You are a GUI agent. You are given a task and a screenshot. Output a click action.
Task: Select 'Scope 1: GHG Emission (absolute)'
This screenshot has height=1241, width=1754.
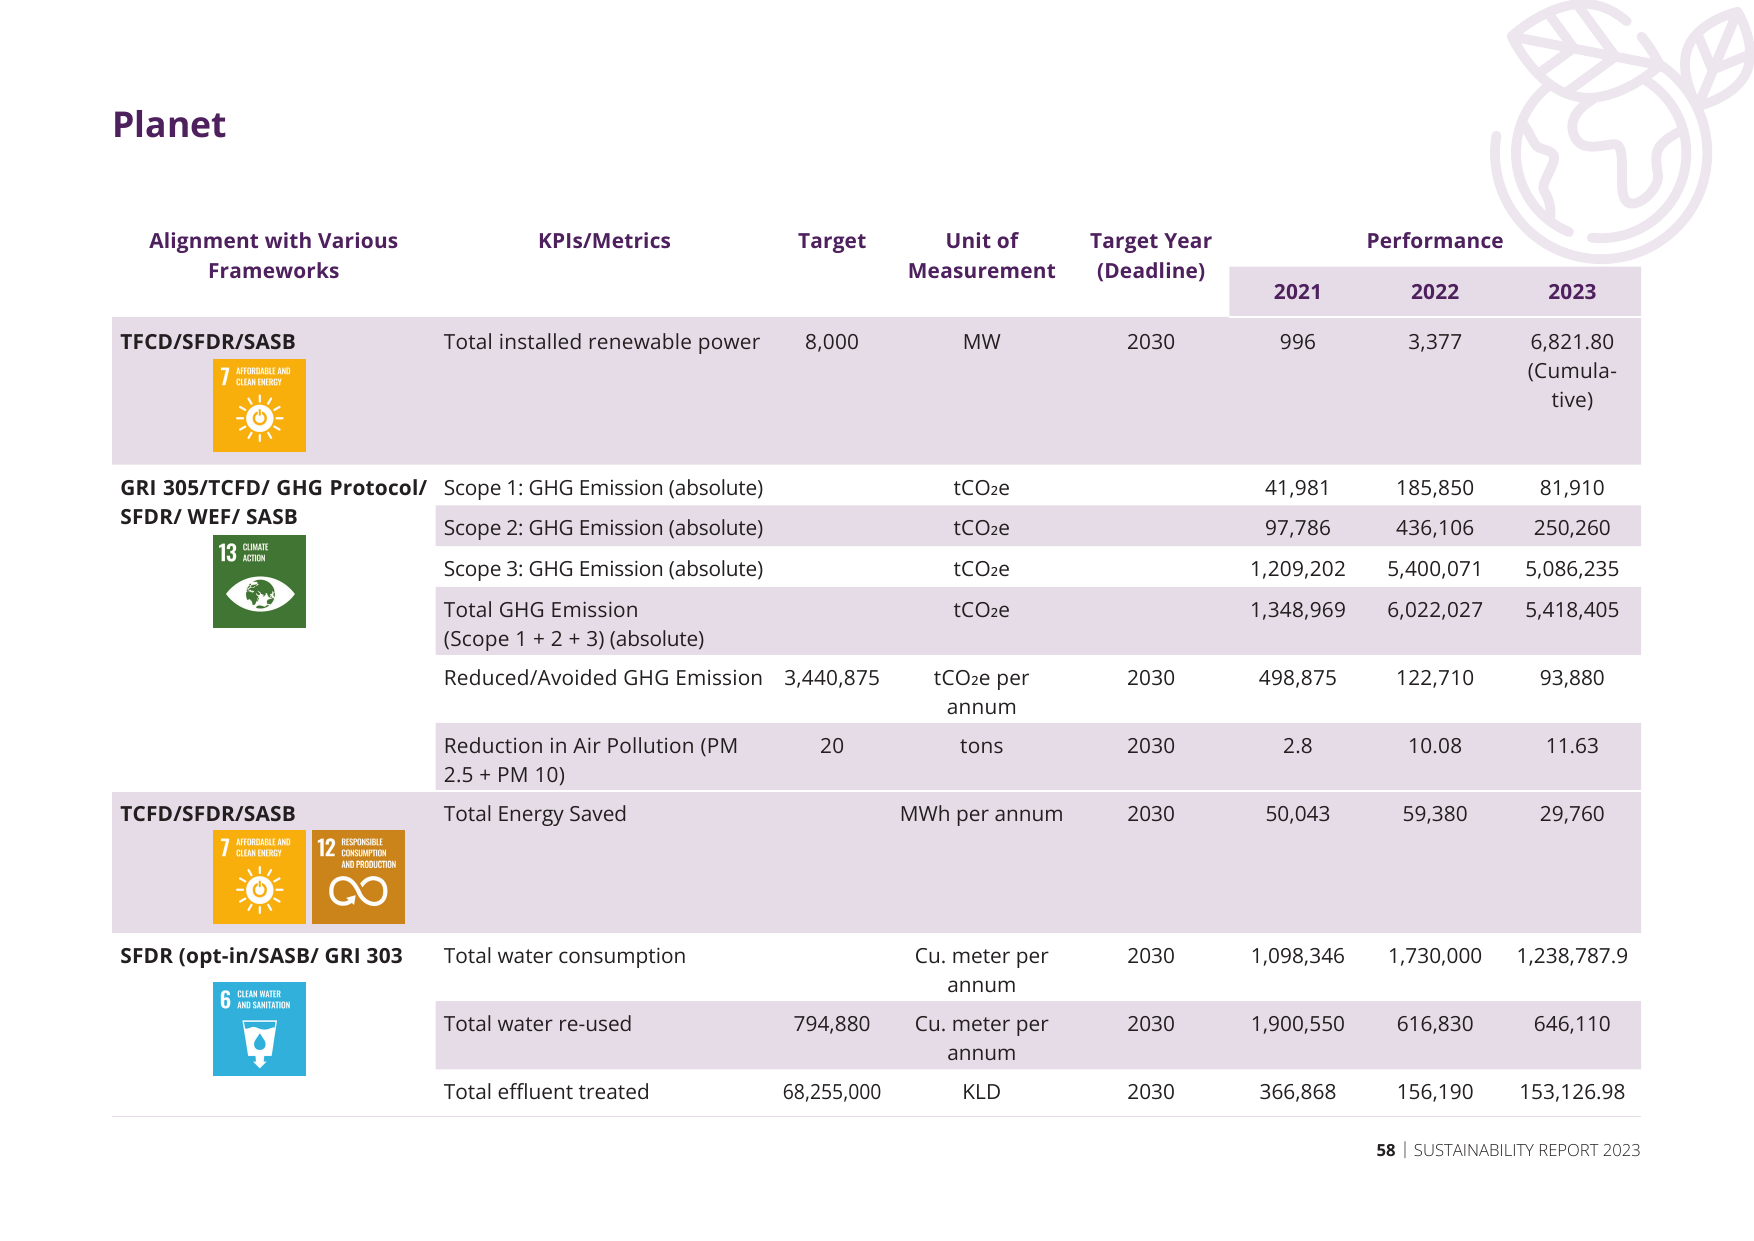coord(603,488)
